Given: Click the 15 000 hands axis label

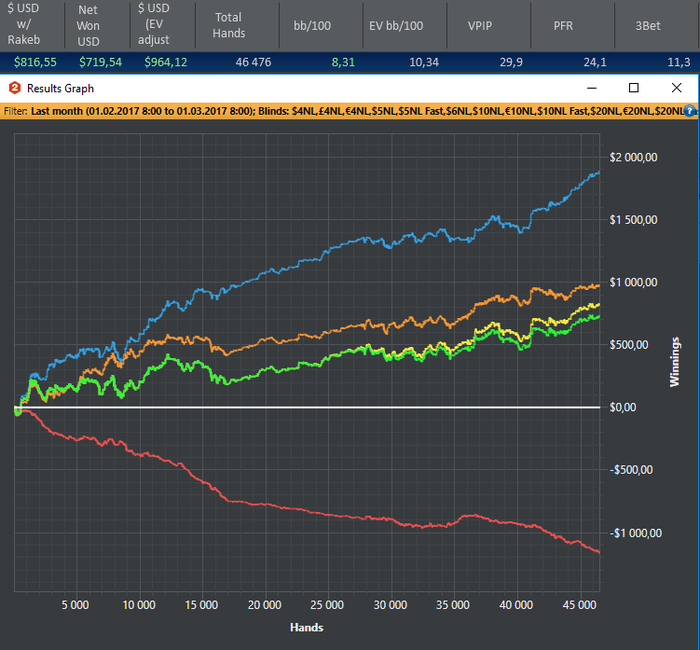Looking at the screenshot, I should pyautogui.click(x=201, y=605).
